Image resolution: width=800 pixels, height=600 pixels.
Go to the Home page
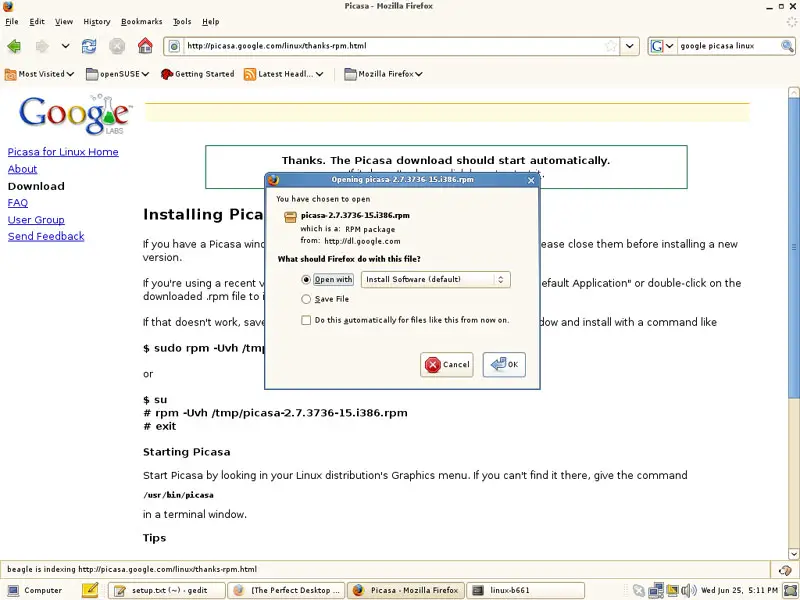[x=145, y=46]
